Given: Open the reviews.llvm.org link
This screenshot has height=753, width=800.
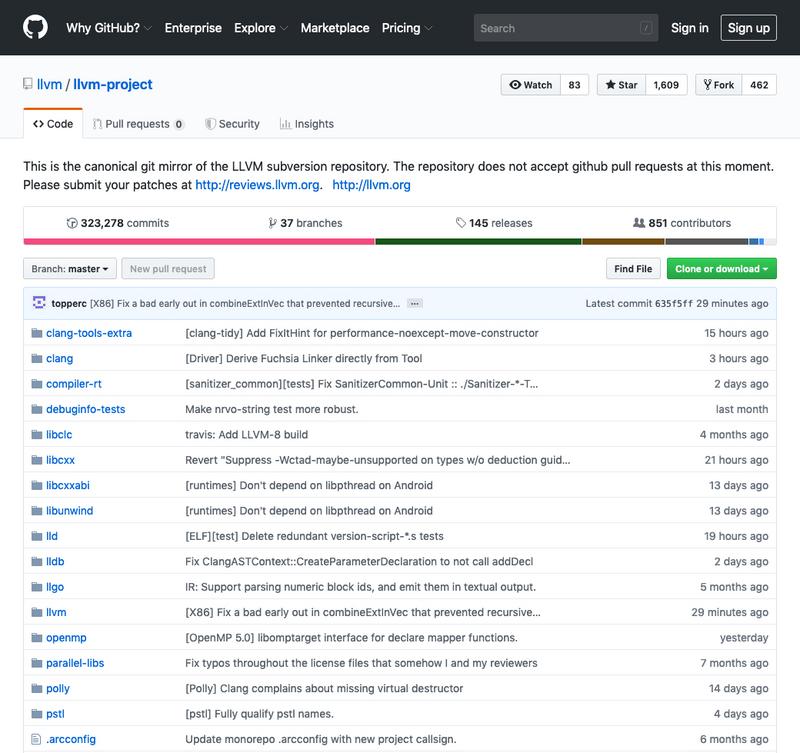Looking at the screenshot, I should coord(258,185).
